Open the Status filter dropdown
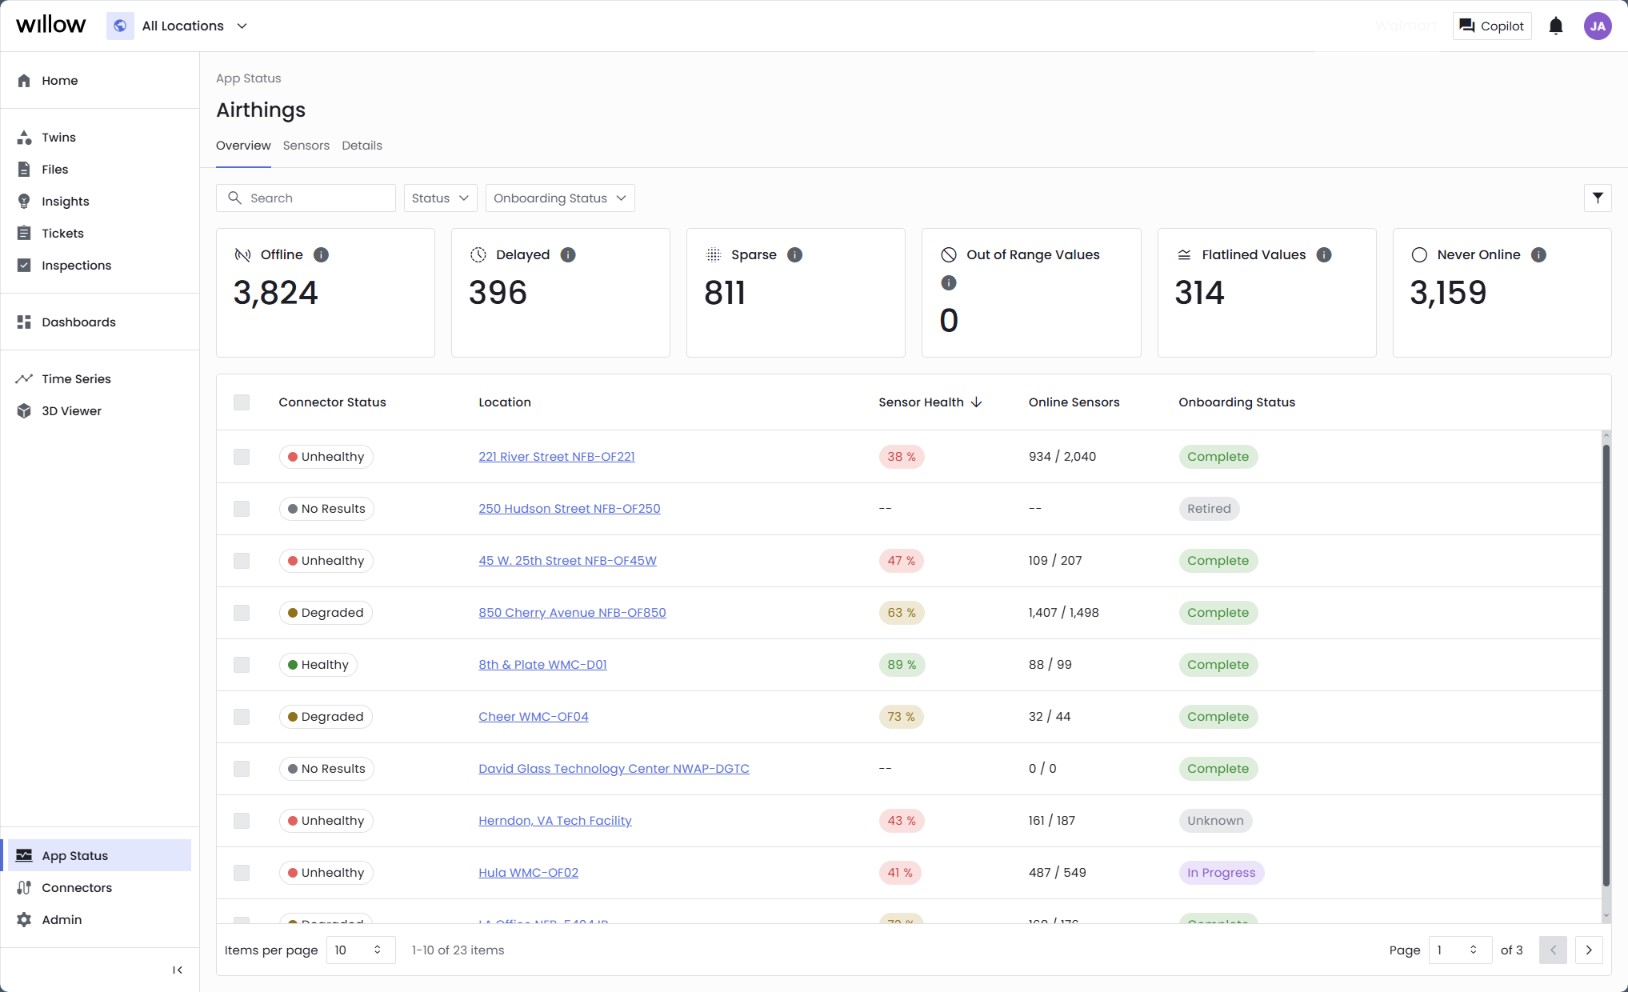 click(439, 197)
